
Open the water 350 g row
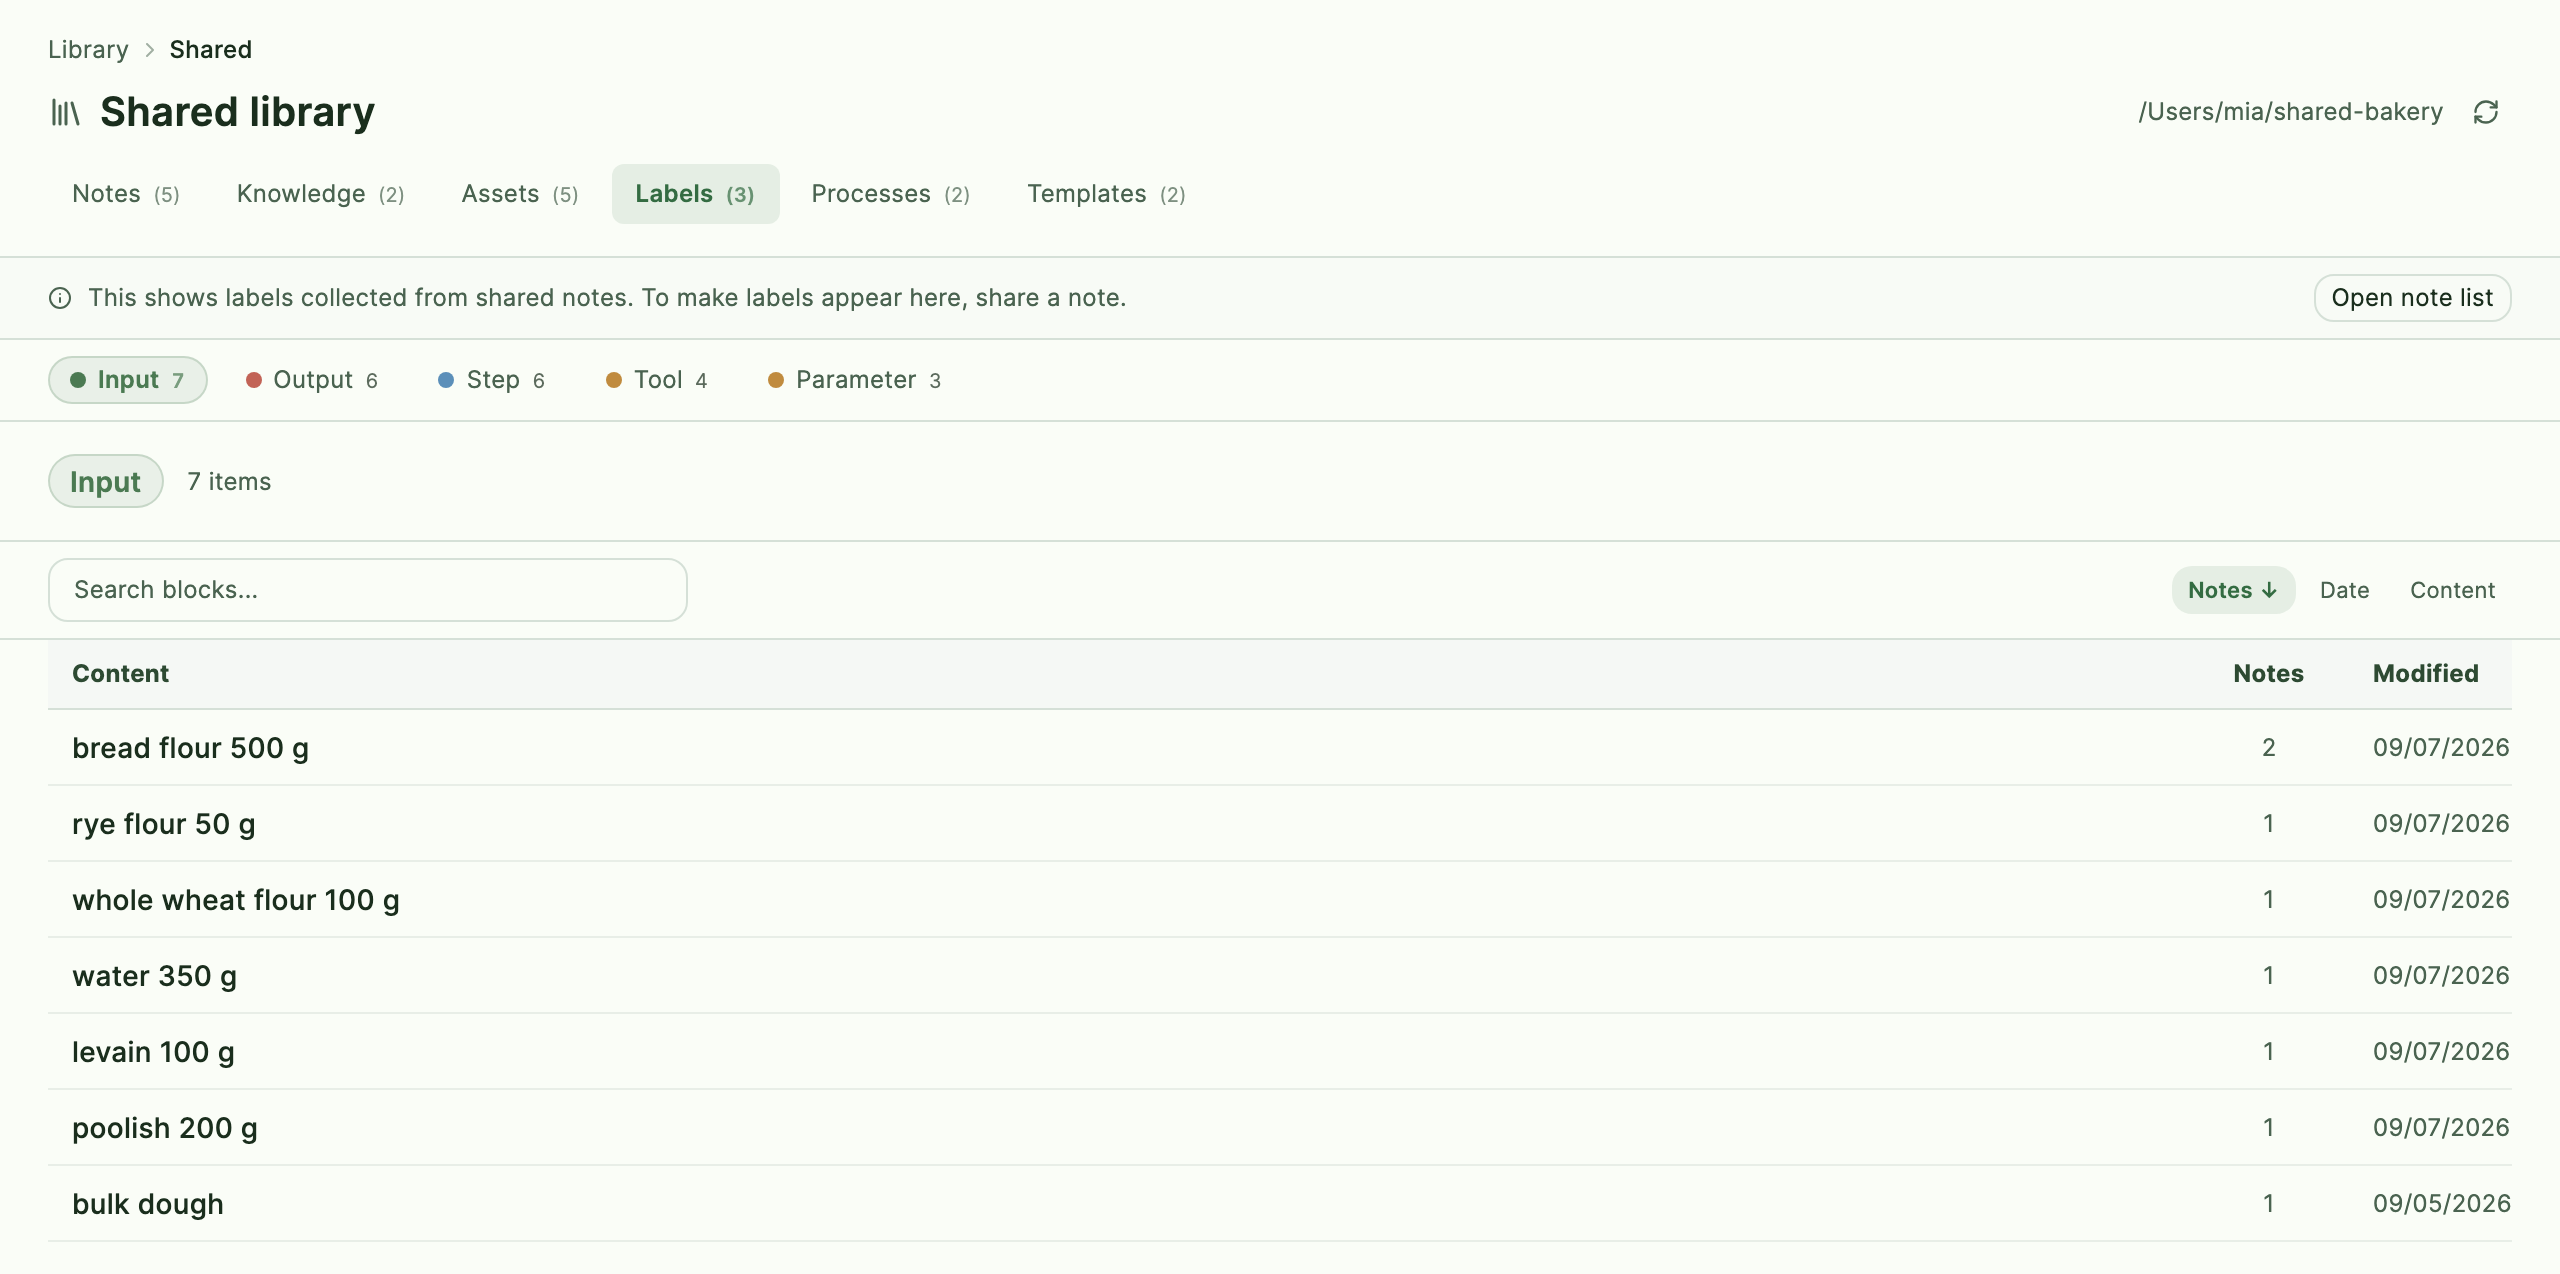coord(1280,976)
